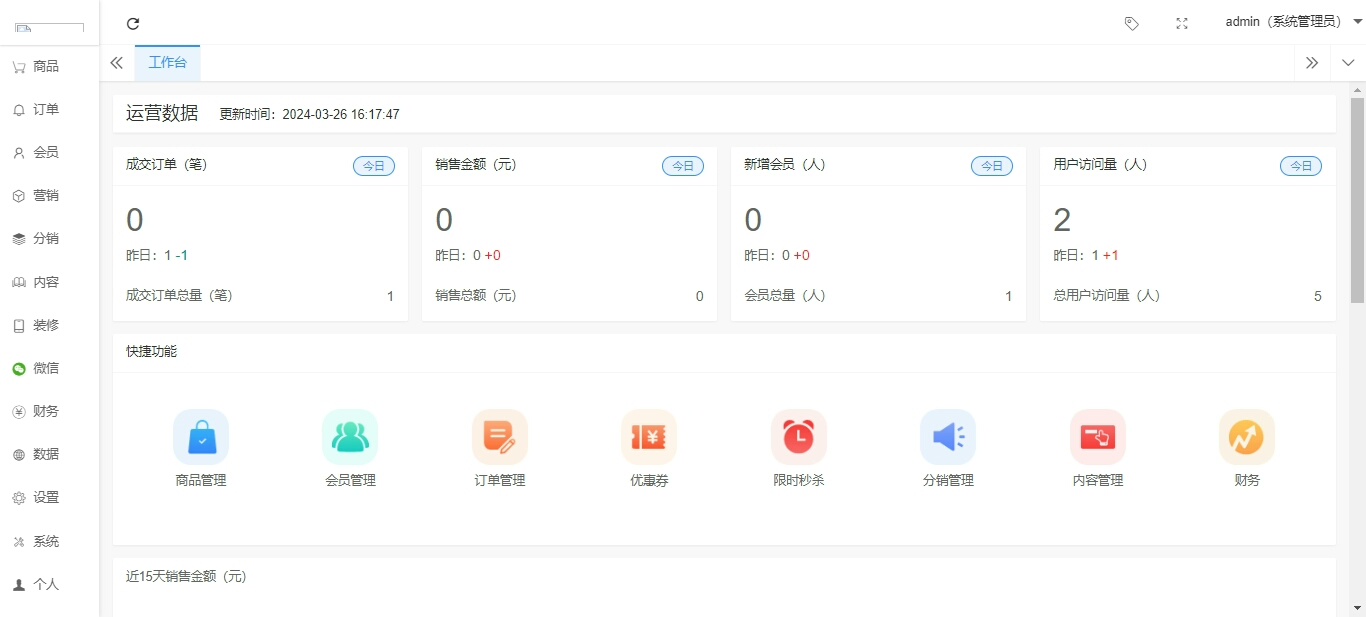Click the 会员管理 people icon

point(350,437)
